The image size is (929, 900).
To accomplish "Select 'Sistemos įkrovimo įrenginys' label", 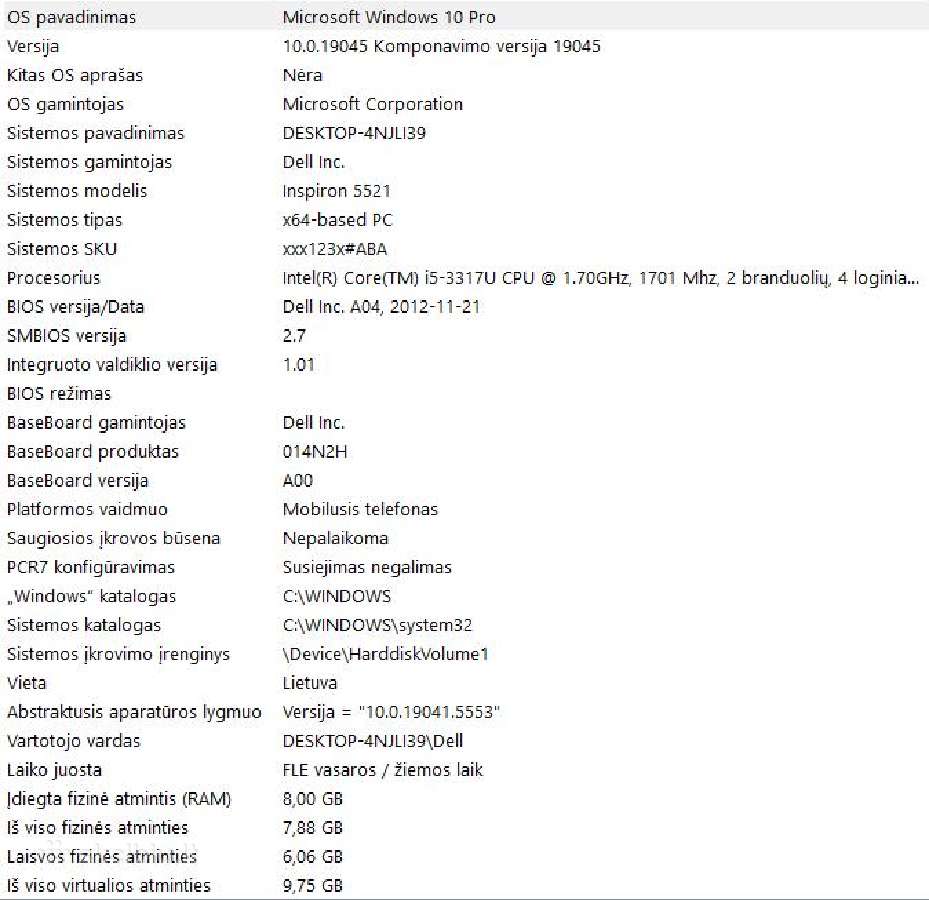I will pos(118,655).
